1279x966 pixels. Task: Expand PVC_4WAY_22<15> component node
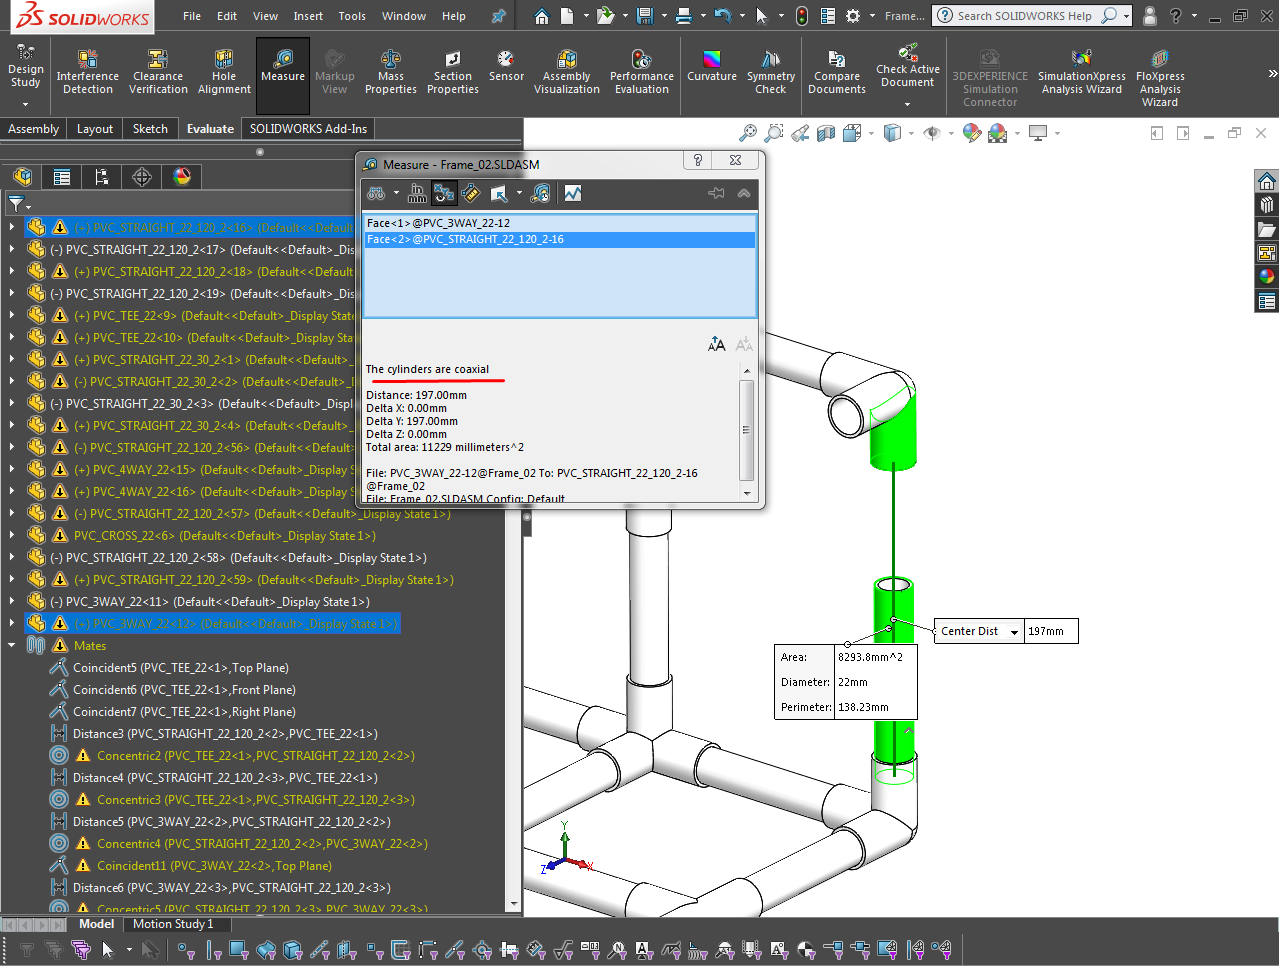pyautogui.click(x=12, y=470)
